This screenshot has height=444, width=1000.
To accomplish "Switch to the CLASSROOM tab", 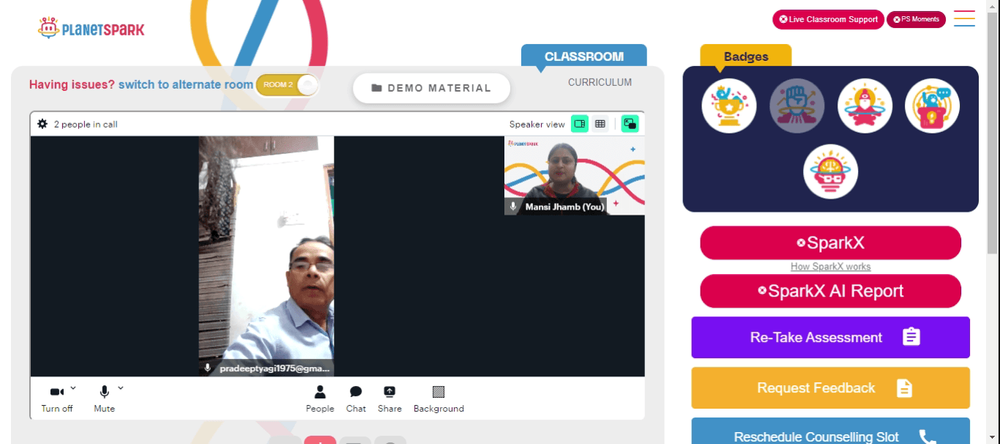I will pyautogui.click(x=584, y=56).
